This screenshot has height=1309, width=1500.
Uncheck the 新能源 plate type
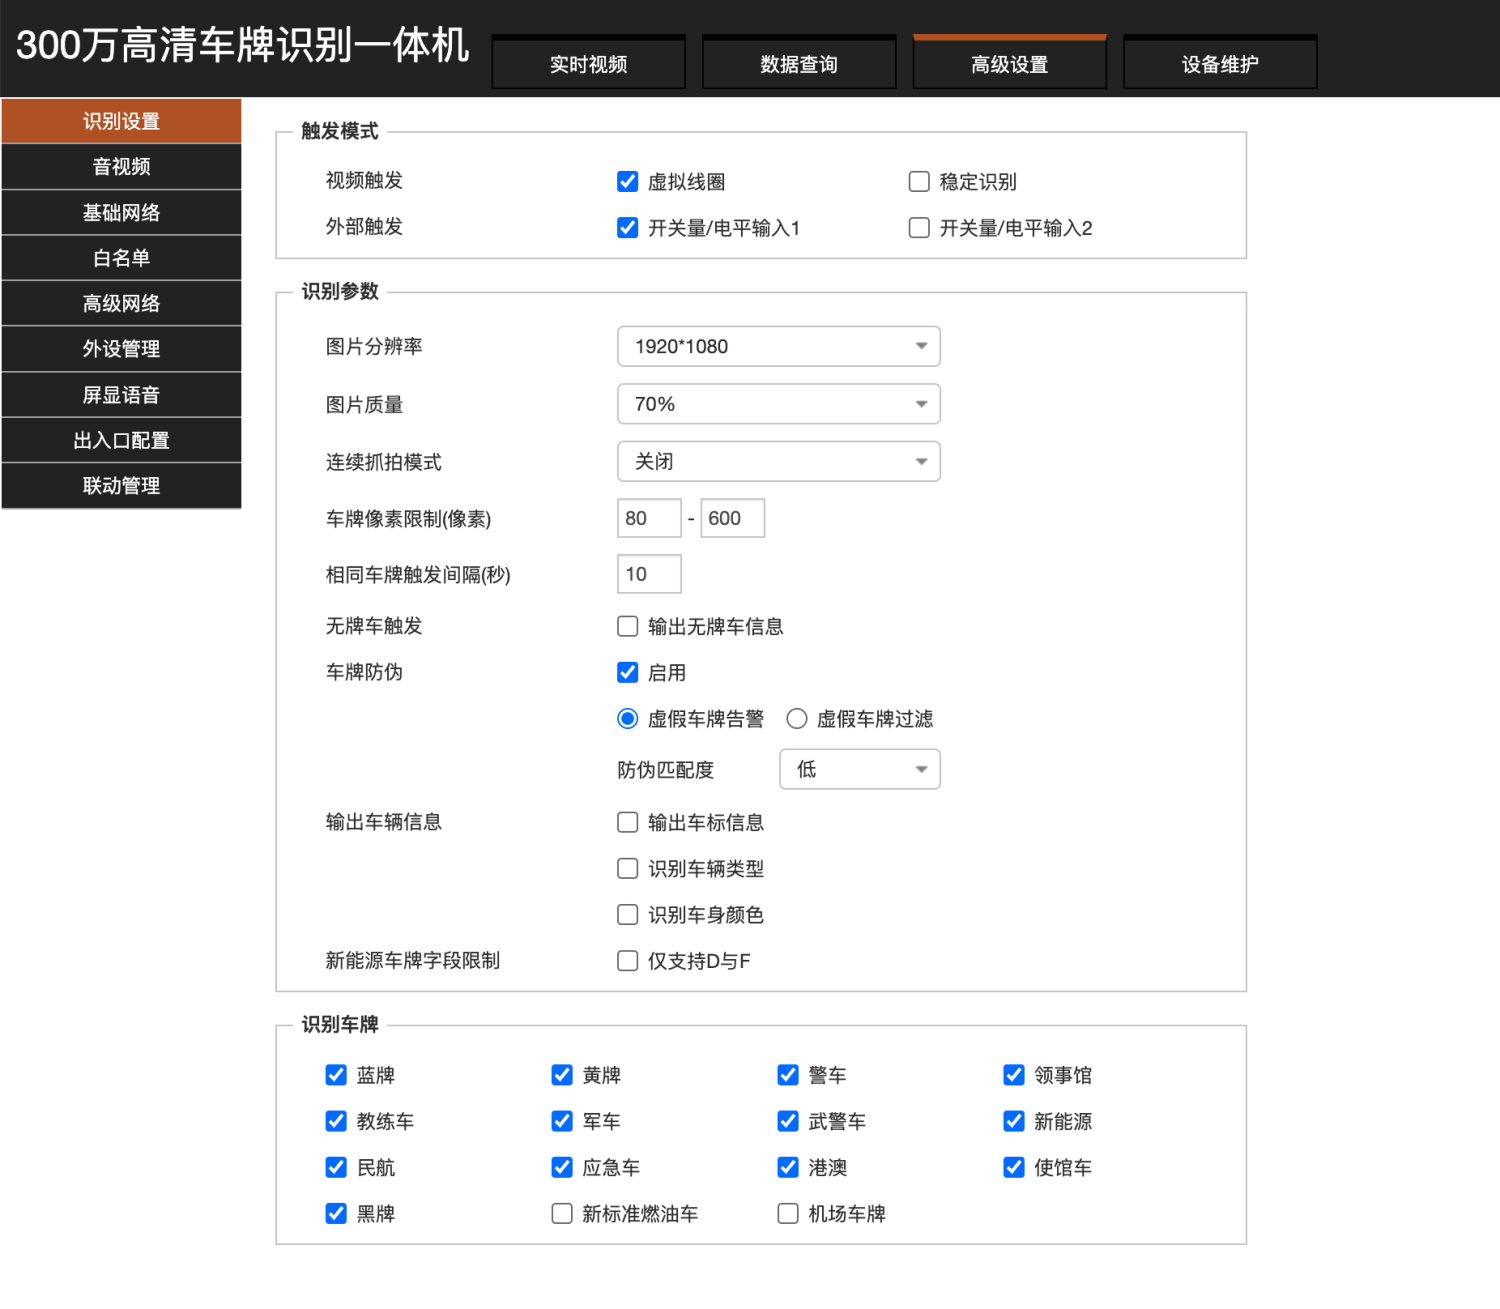1014,1122
